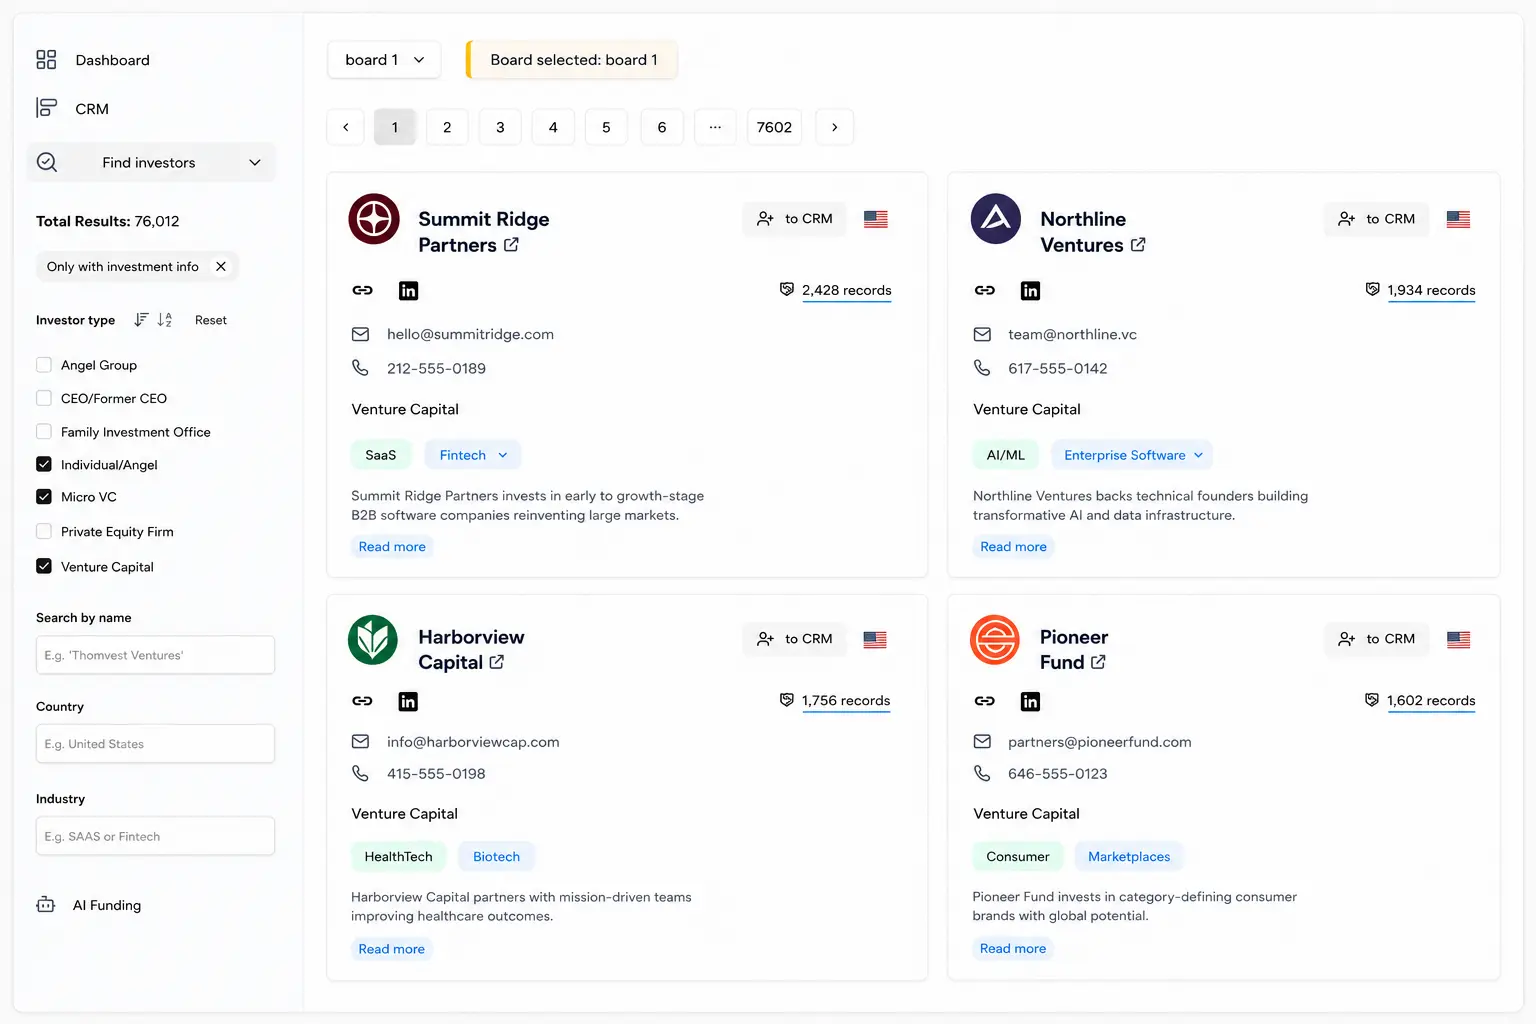Click the phone icon beside 617-555-0142
This screenshot has height=1024, width=1536.
point(982,368)
